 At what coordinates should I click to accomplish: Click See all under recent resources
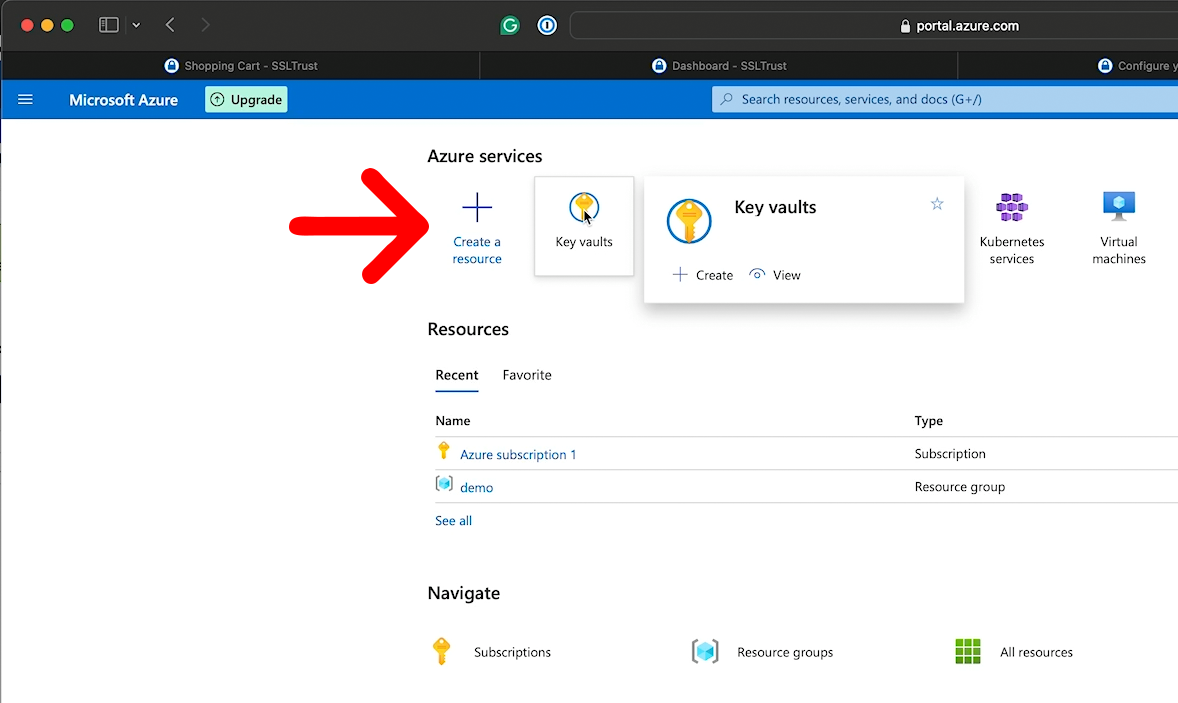[x=453, y=520]
